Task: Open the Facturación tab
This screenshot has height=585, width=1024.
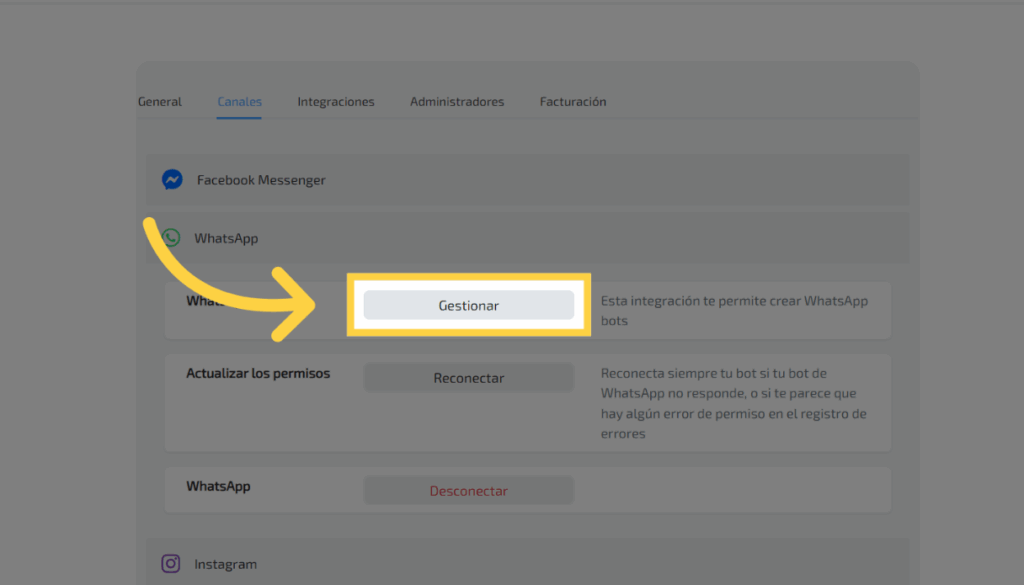Action: pos(572,102)
